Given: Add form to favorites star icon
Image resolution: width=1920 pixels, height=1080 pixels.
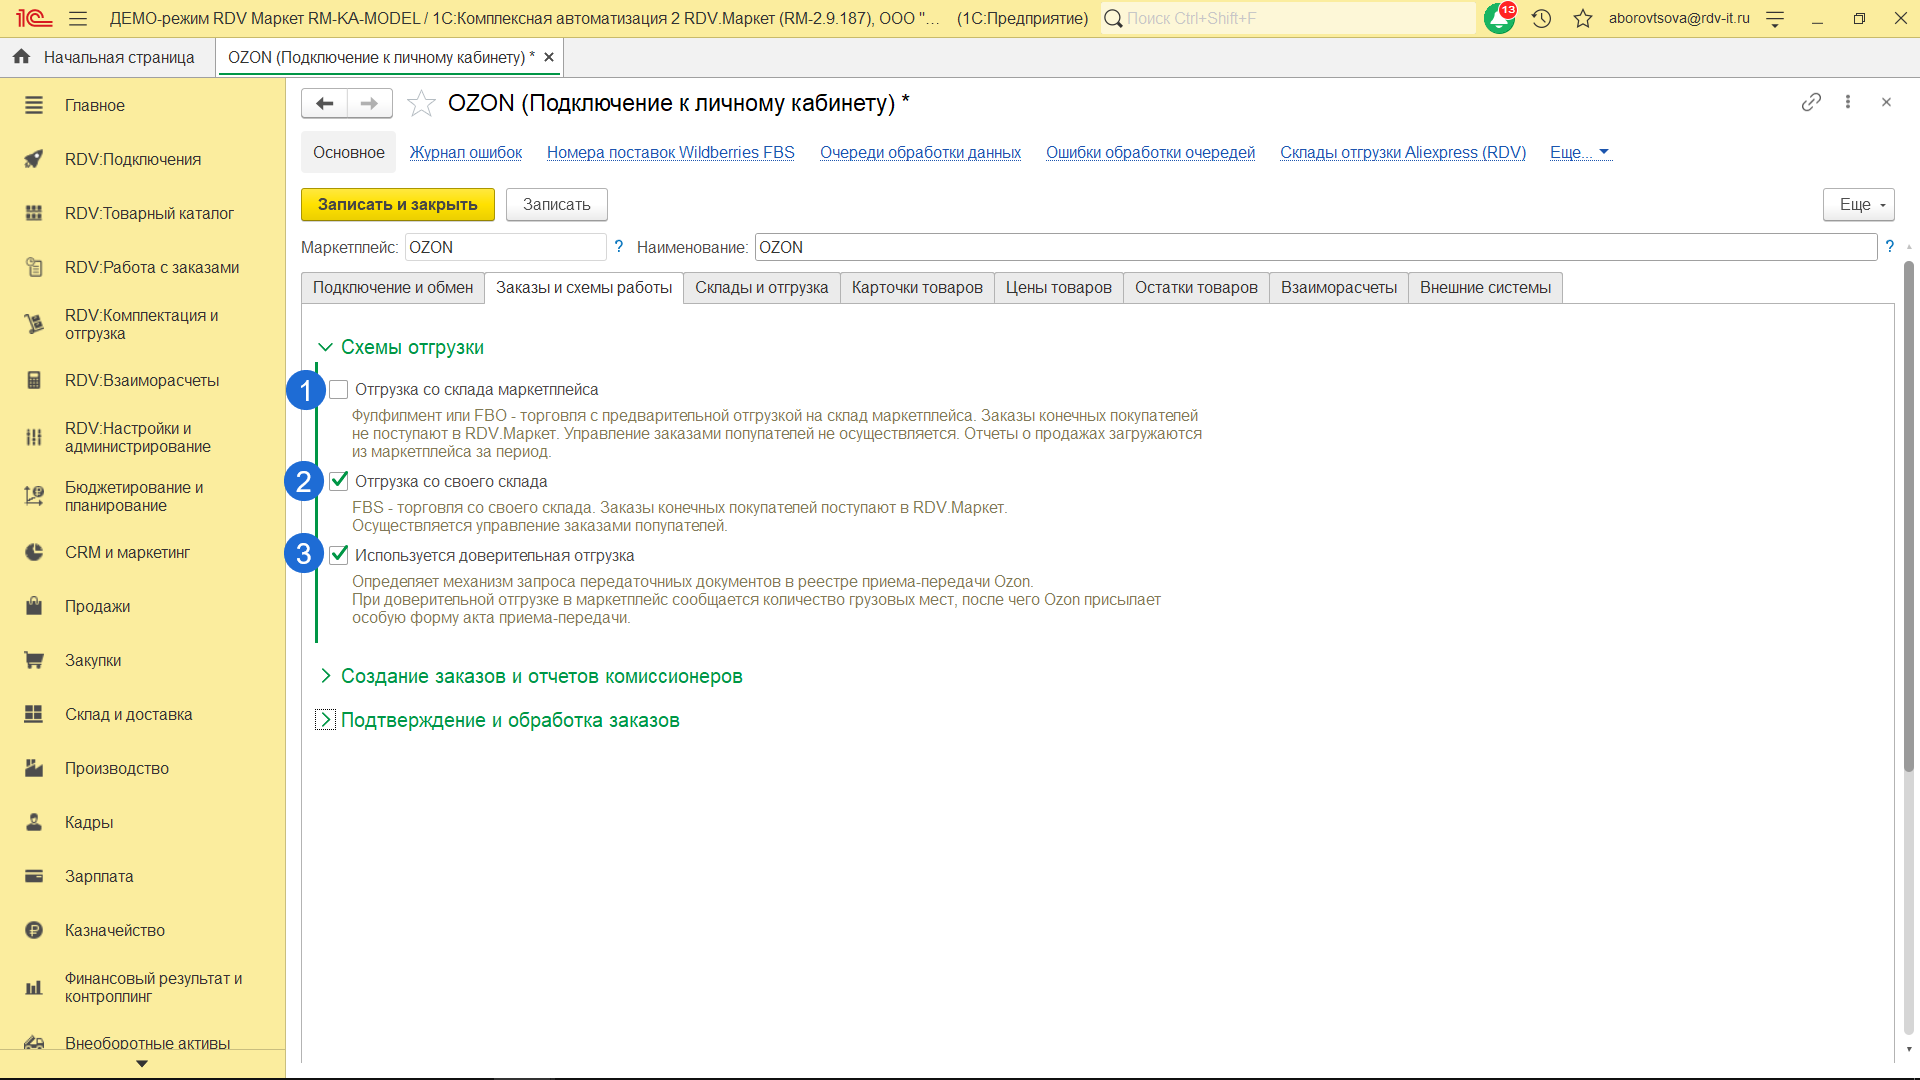Looking at the screenshot, I should tap(421, 103).
